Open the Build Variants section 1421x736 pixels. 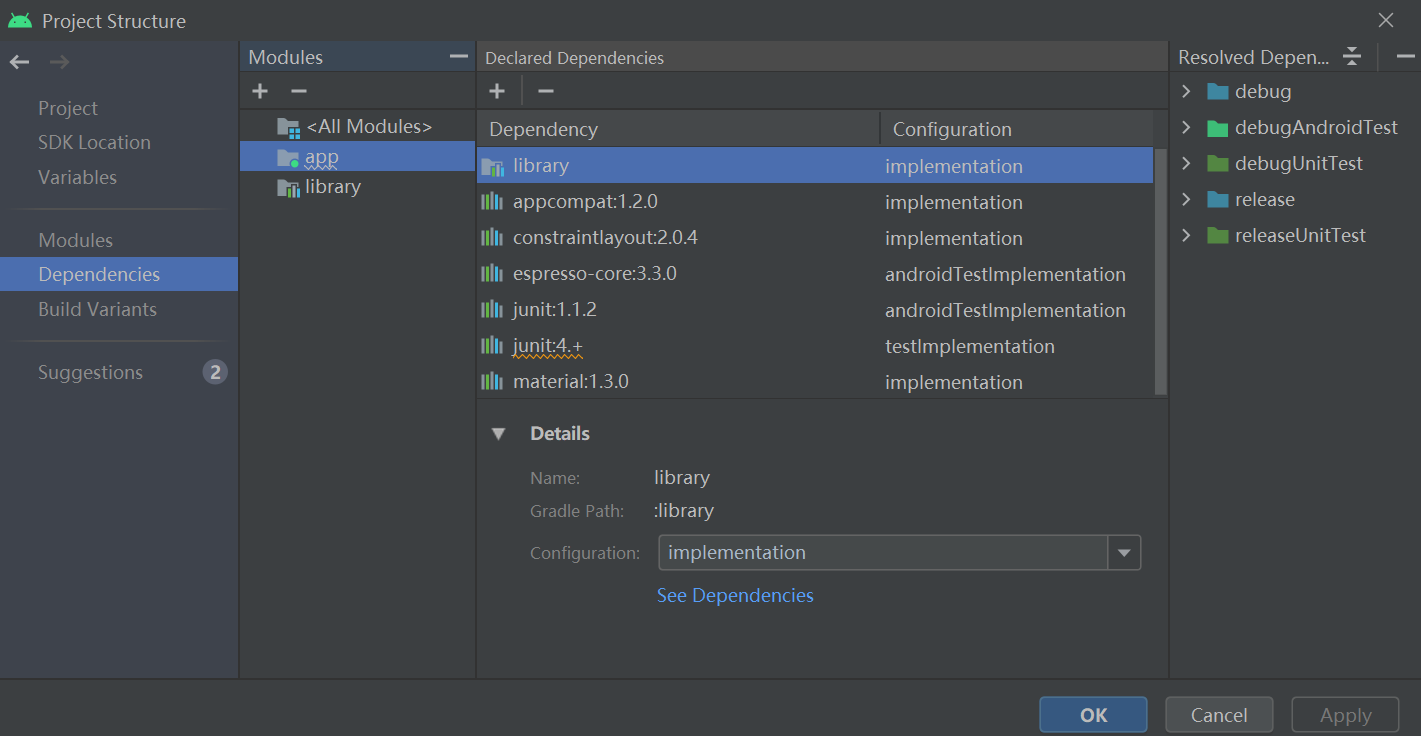click(x=97, y=309)
